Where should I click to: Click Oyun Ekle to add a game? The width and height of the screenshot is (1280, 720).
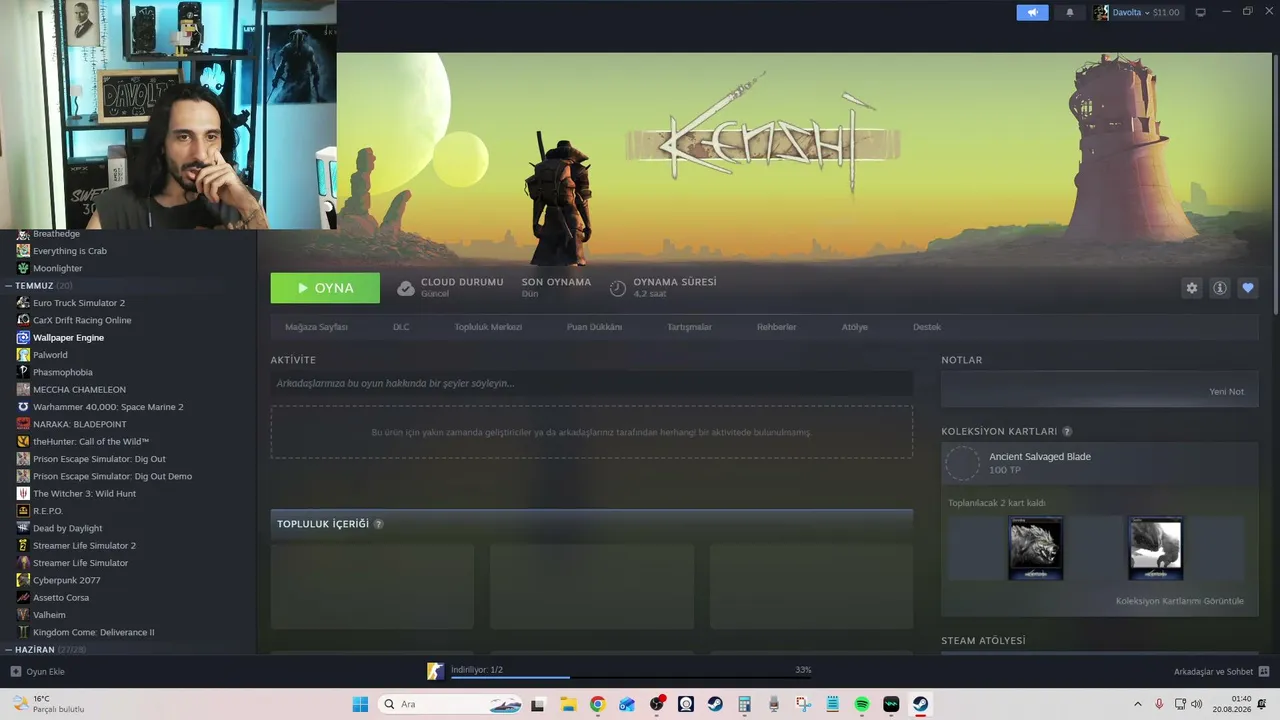(x=37, y=672)
